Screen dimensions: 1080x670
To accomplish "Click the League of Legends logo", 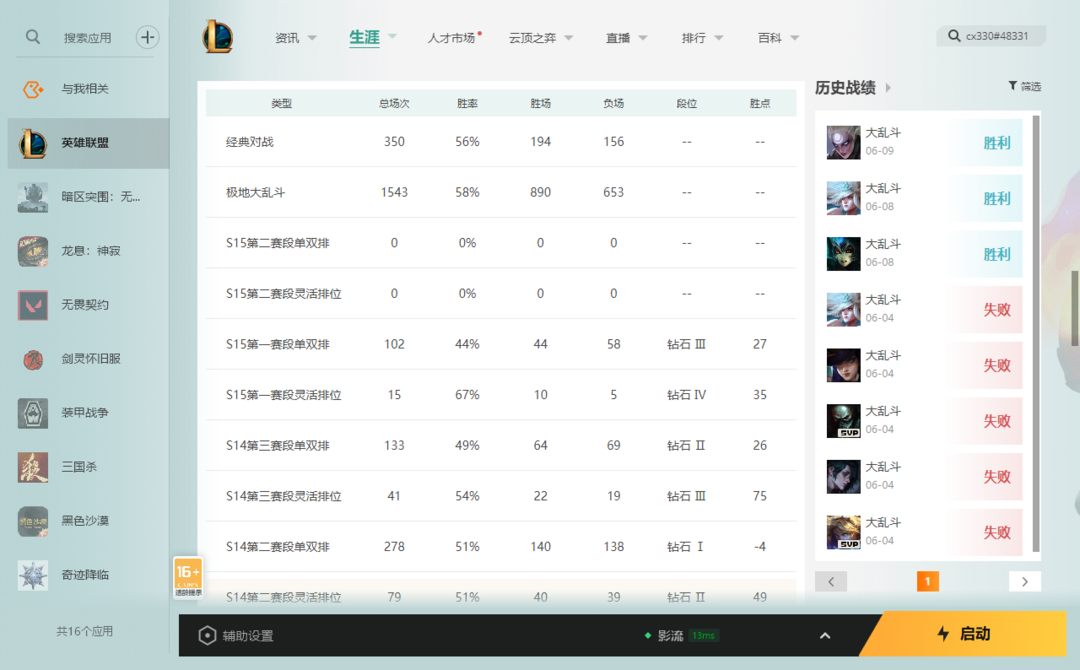I will click(218, 37).
